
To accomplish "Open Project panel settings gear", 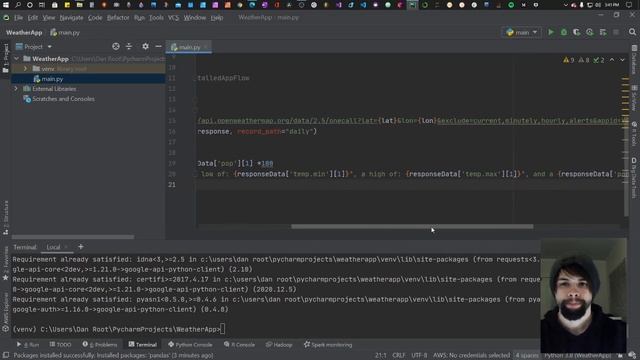I will 145,47.
